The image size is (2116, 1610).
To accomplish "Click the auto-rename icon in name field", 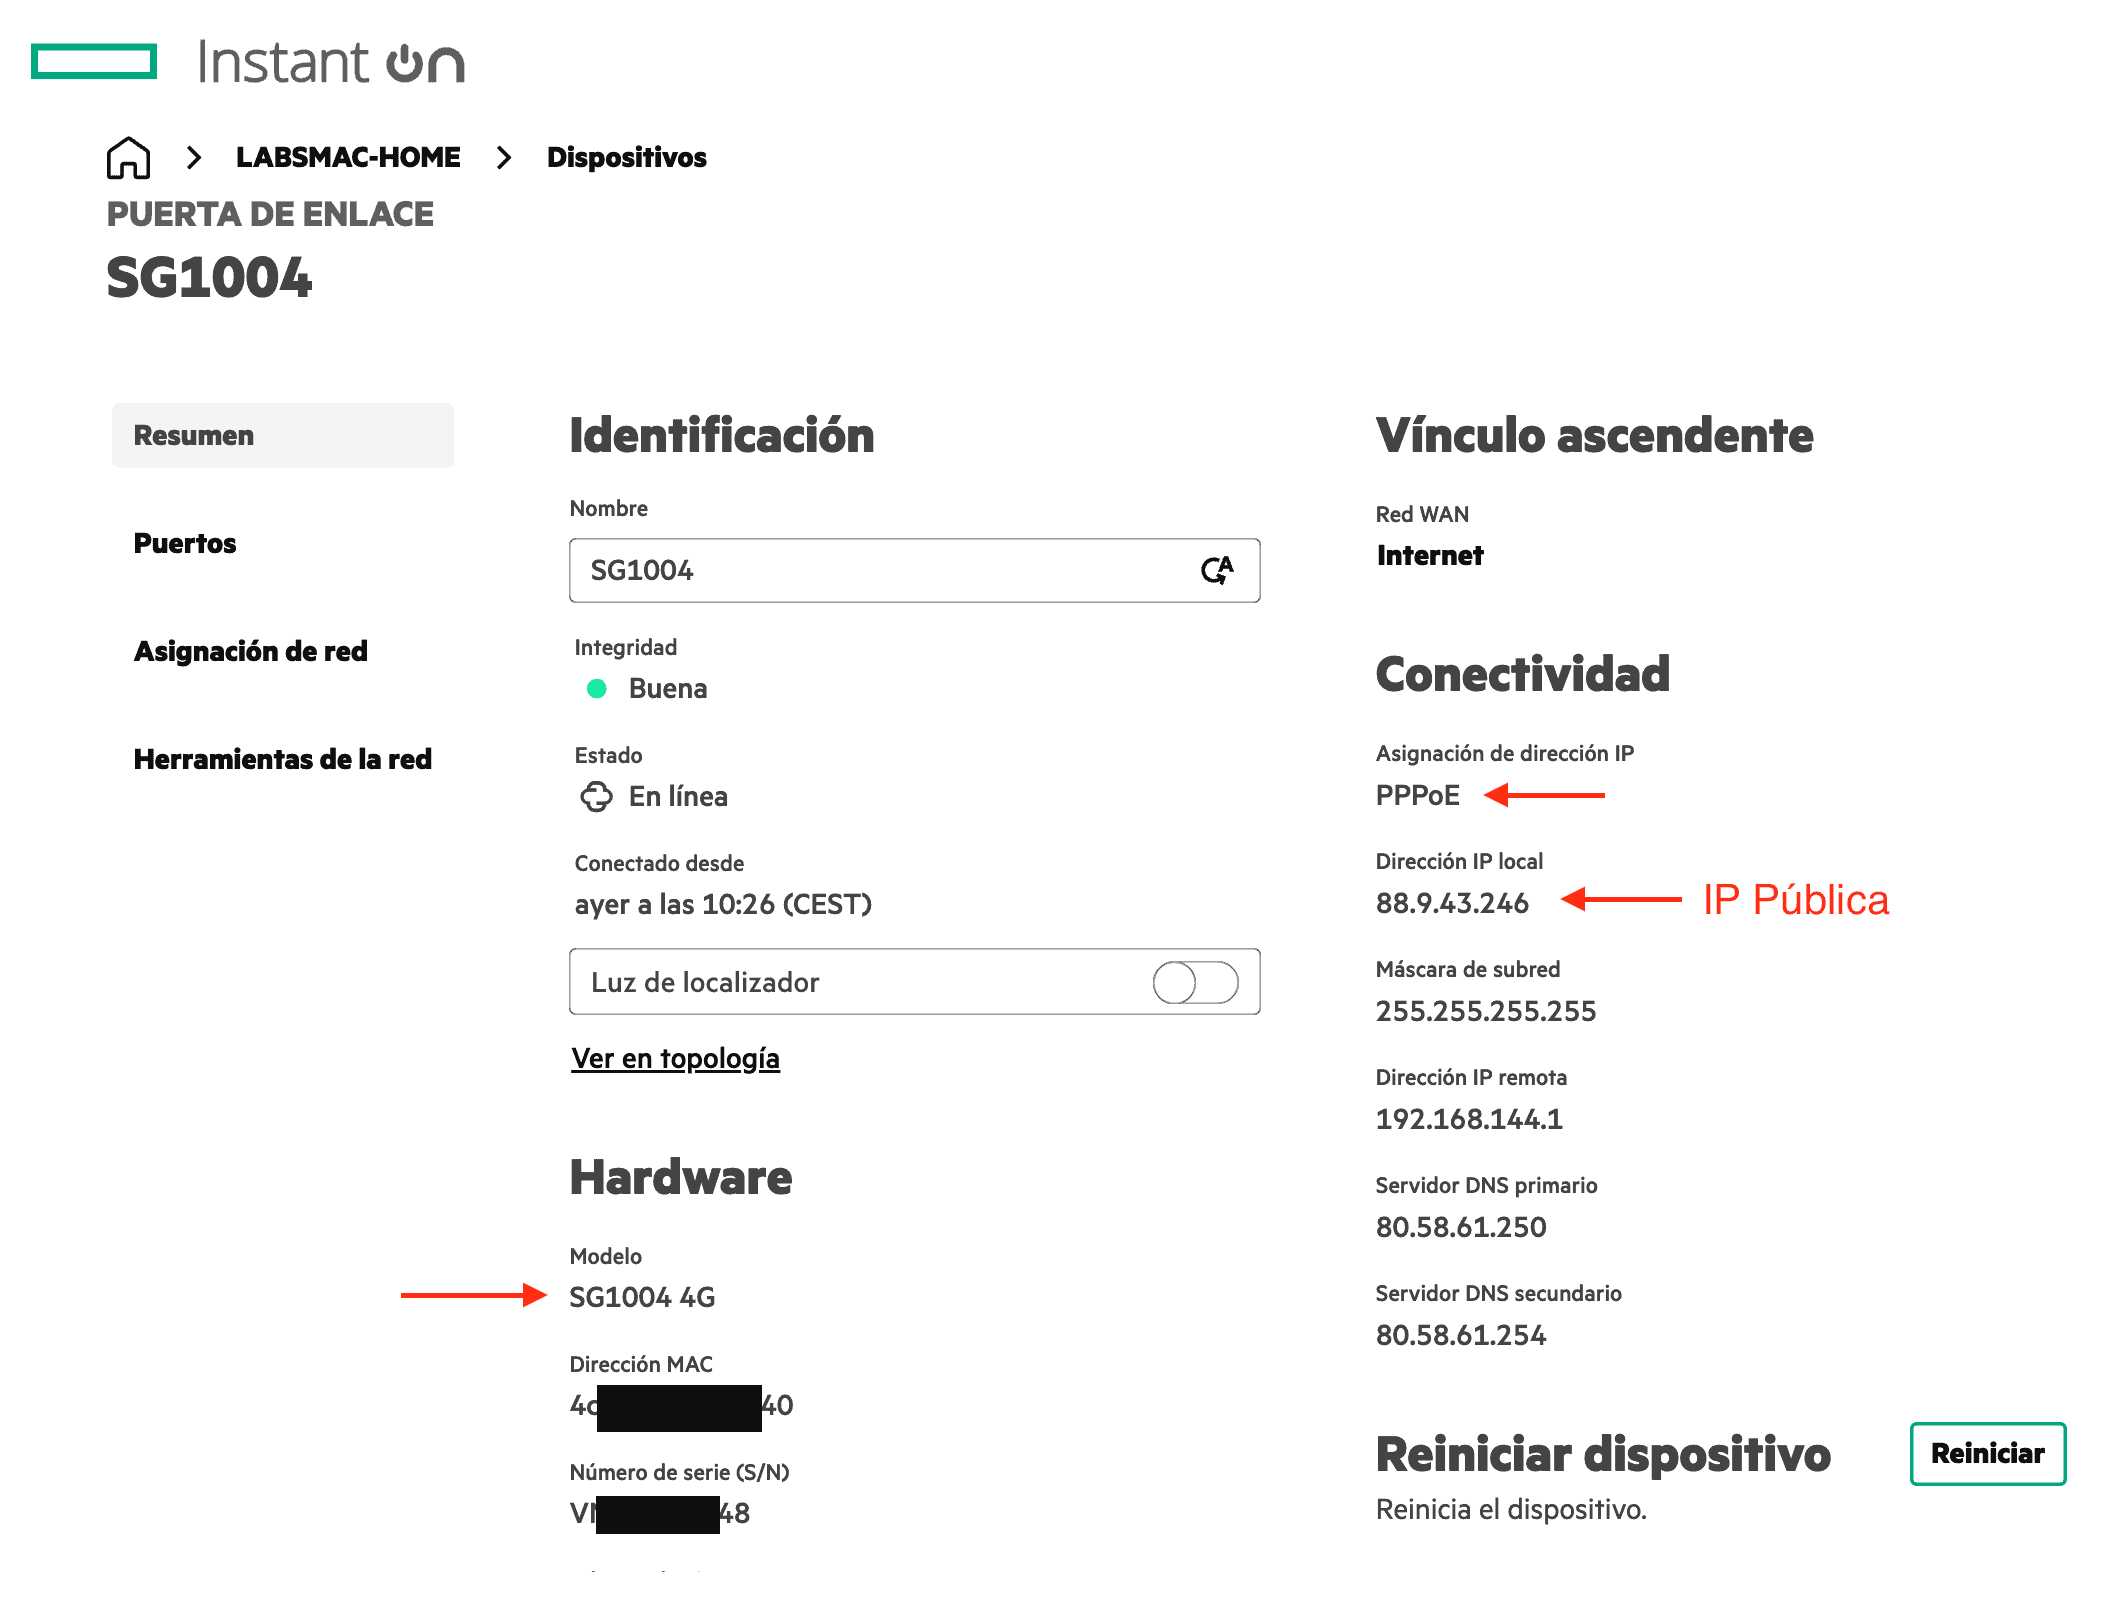I will point(1217,570).
